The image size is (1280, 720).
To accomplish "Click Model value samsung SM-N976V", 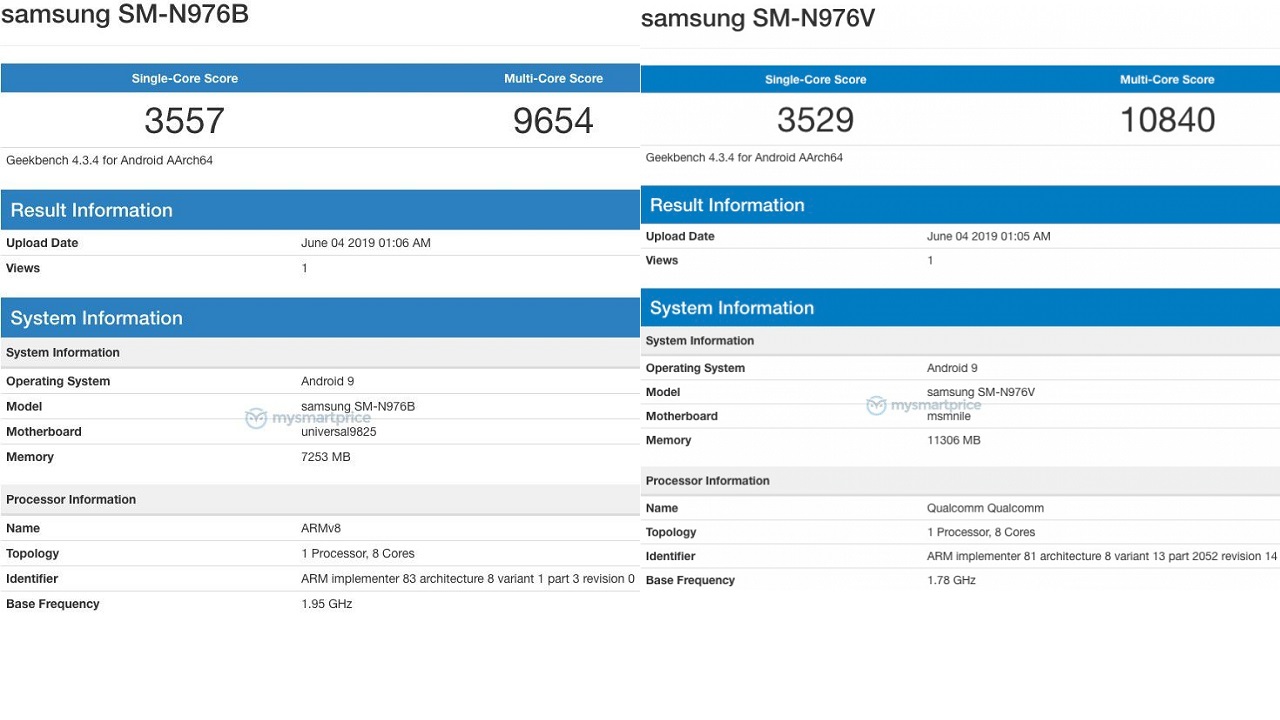I will [x=981, y=393].
